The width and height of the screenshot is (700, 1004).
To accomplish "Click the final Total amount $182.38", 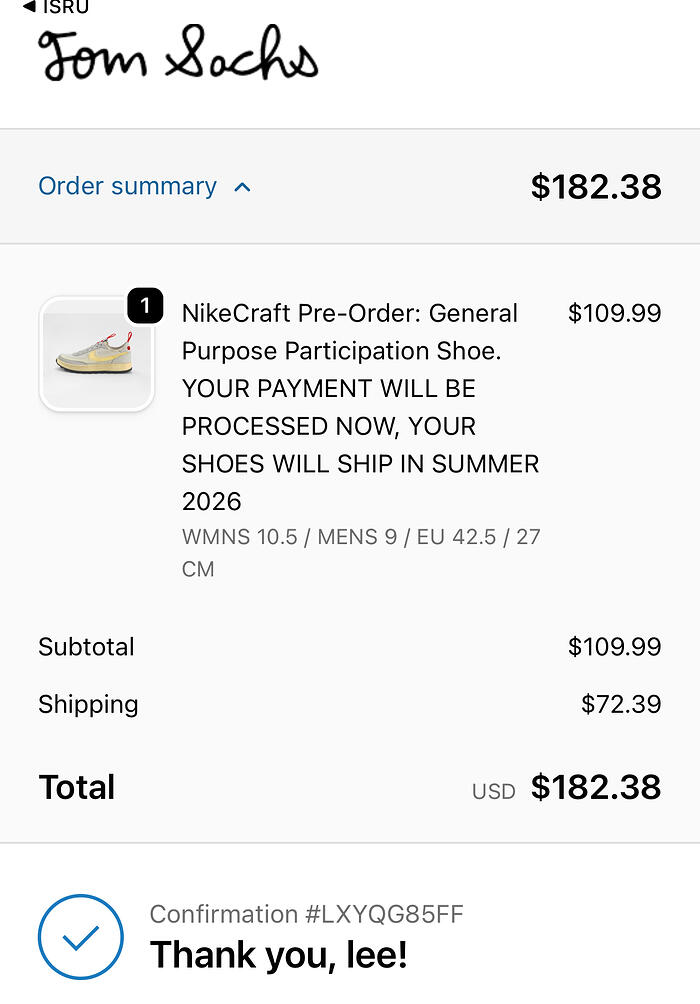I will point(595,787).
